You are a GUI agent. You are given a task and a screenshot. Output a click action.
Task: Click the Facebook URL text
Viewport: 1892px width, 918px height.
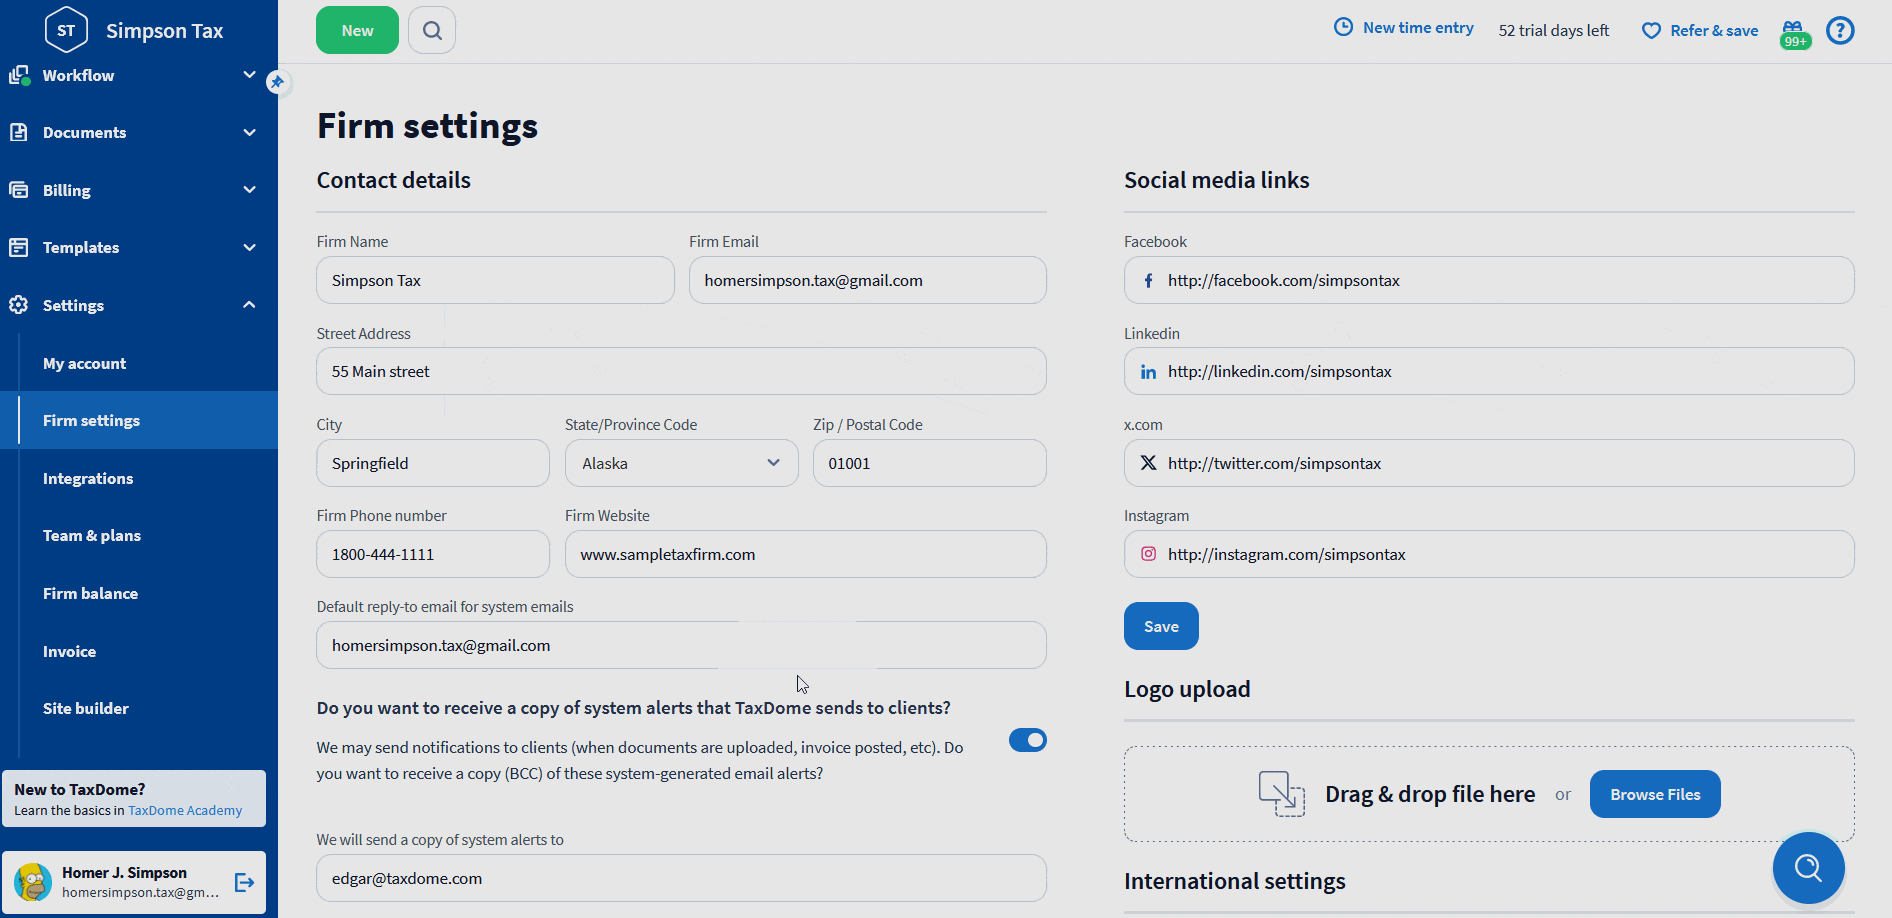[x=1283, y=281]
